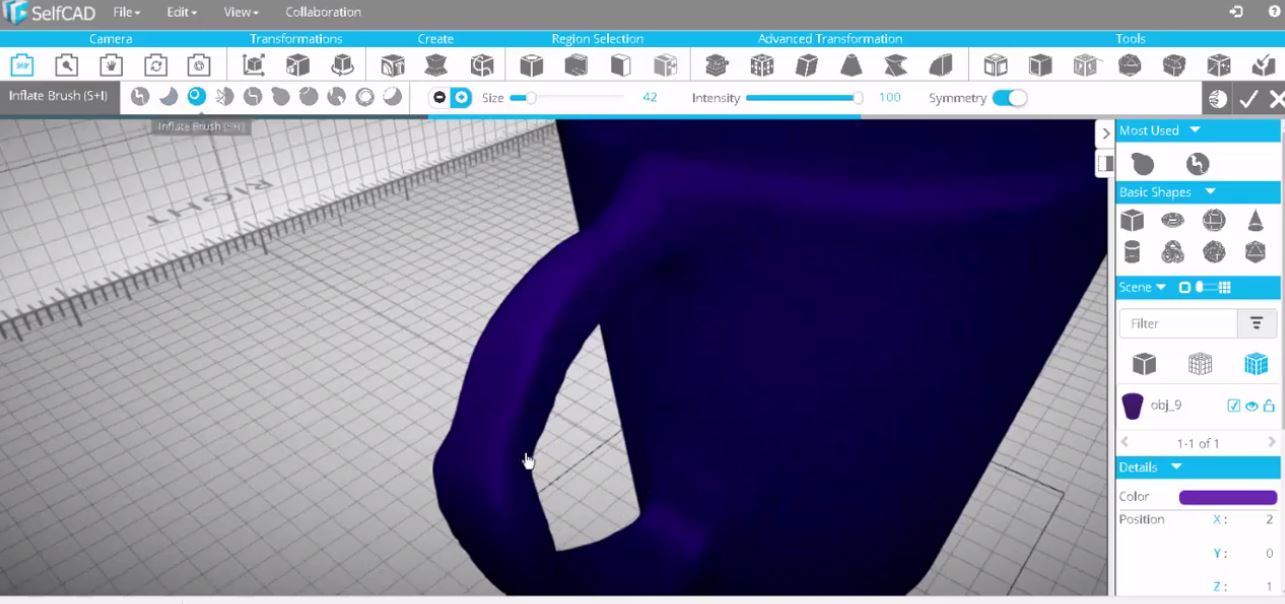
Task: Switch to the Create section of the ribbon
Action: 436,38
